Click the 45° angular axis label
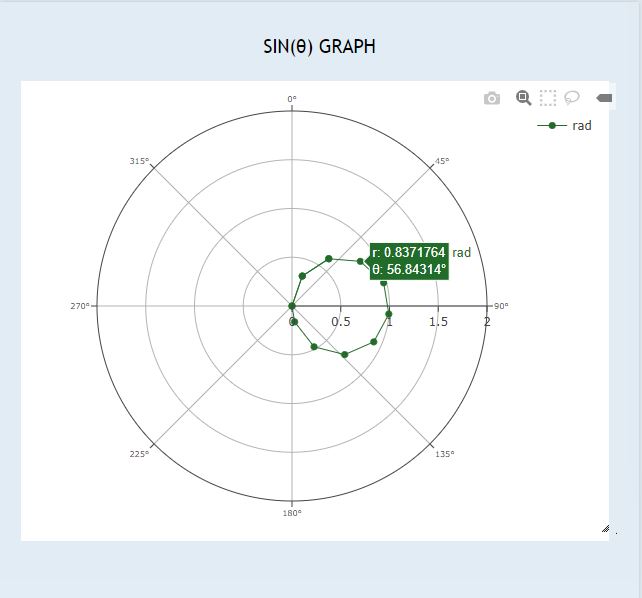This screenshot has width=642, height=598. (441, 160)
